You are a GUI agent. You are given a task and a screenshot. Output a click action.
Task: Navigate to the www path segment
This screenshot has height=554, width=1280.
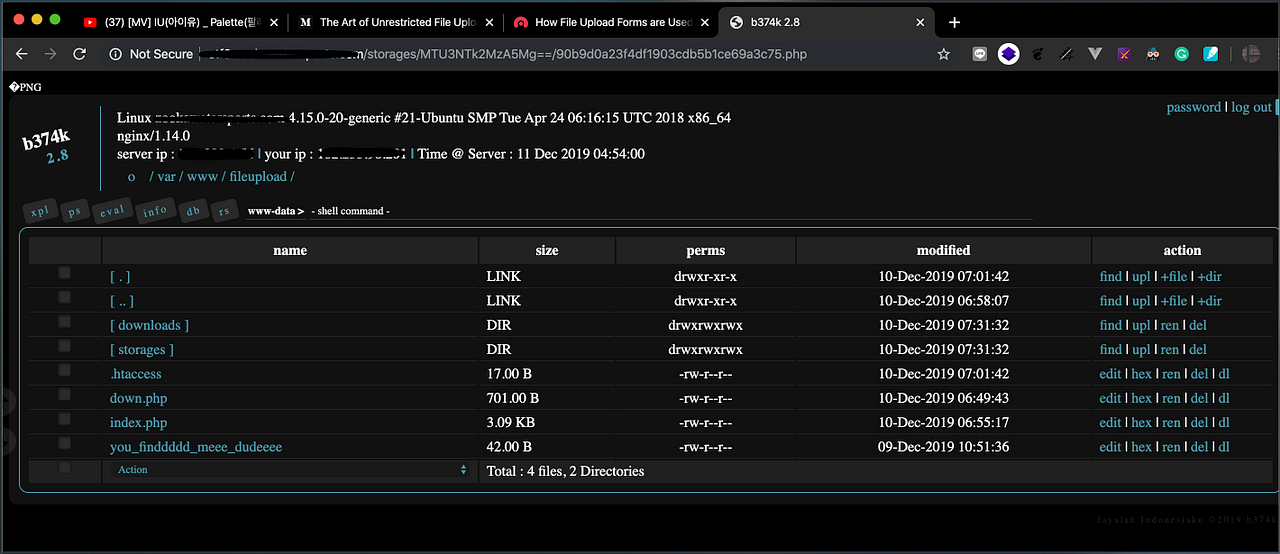(x=202, y=176)
